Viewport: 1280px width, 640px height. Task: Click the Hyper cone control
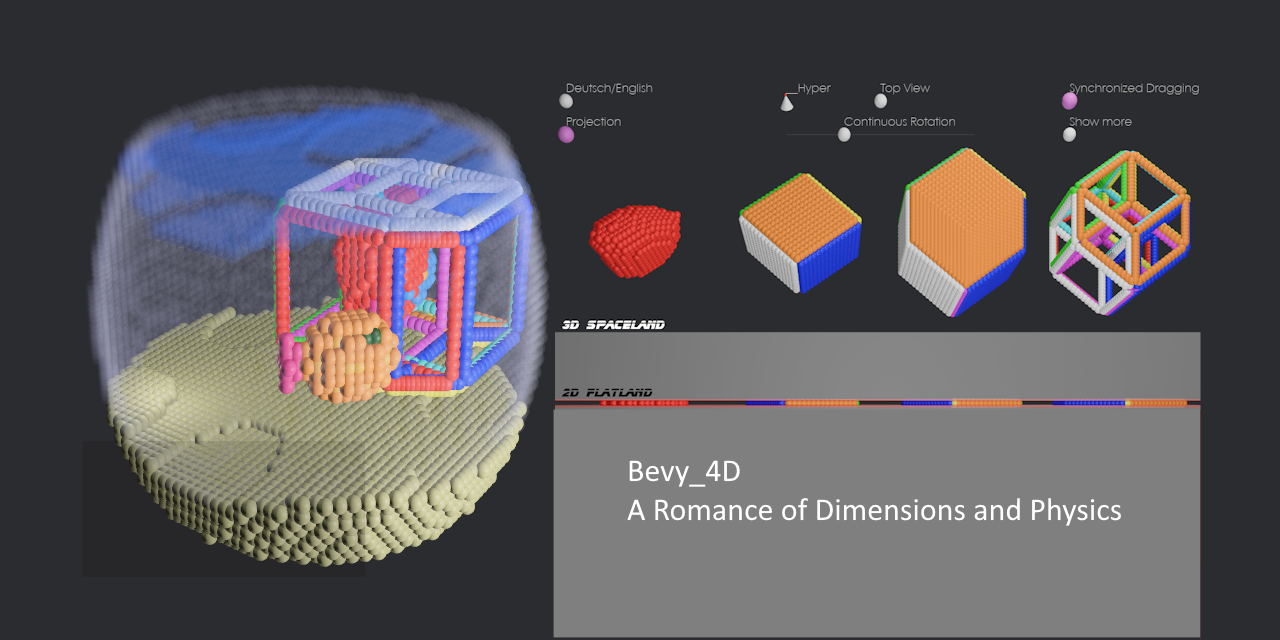coord(787,102)
